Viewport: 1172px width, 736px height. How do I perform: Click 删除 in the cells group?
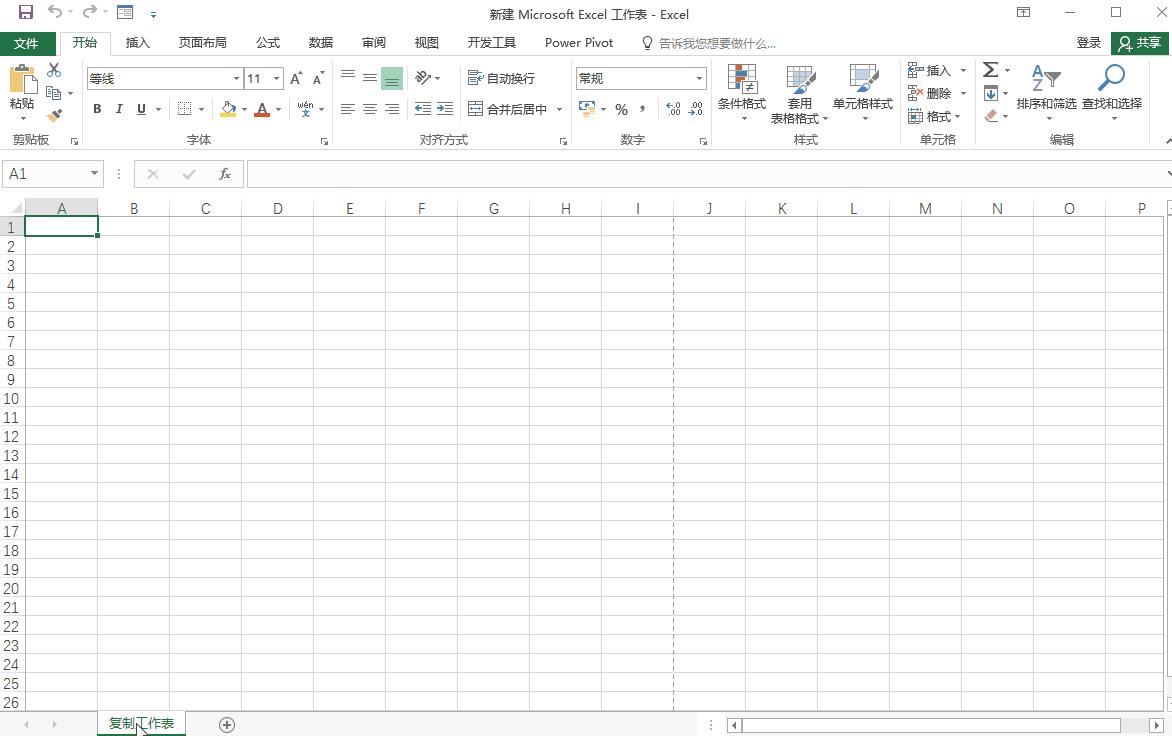tap(929, 93)
